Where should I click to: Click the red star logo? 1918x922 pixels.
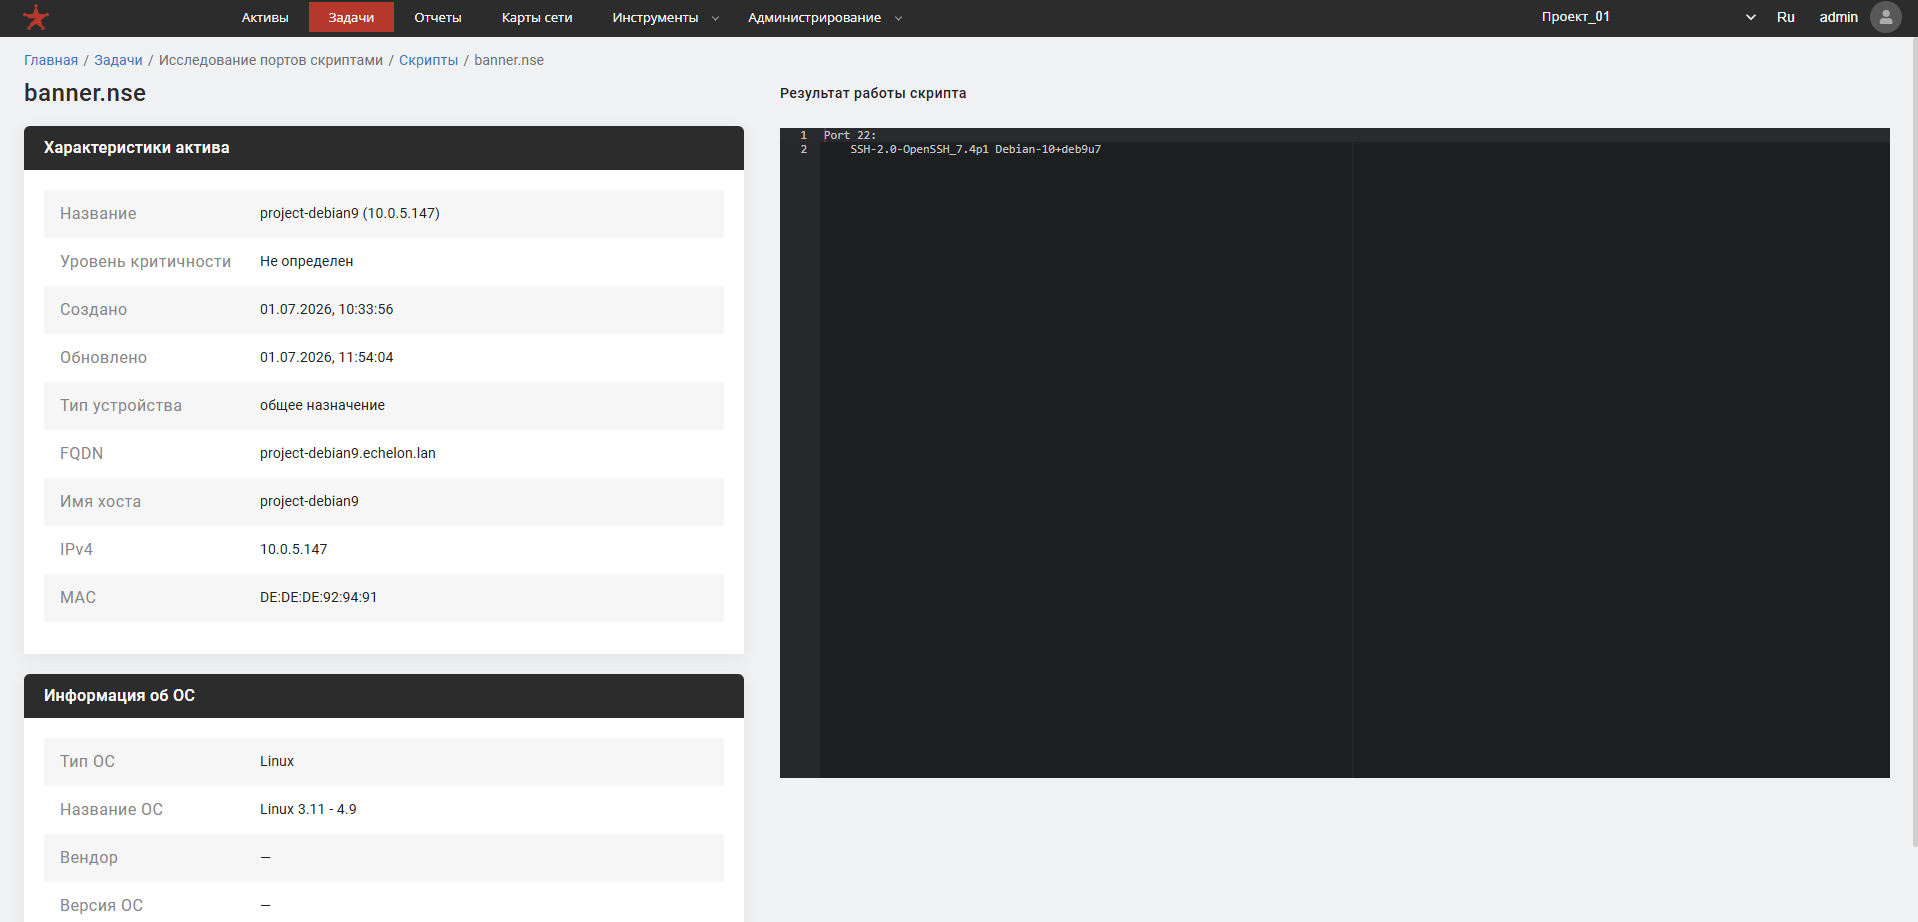[x=36, y=17]
